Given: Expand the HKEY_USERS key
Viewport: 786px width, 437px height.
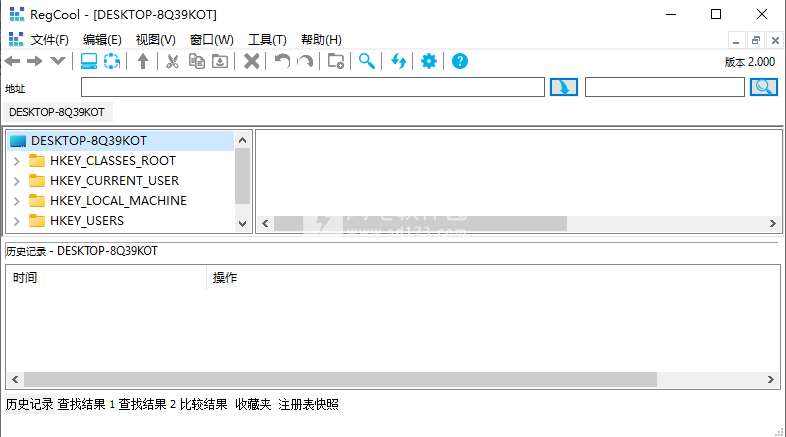Looking at the screenshot, I should [x=17, y=221].
